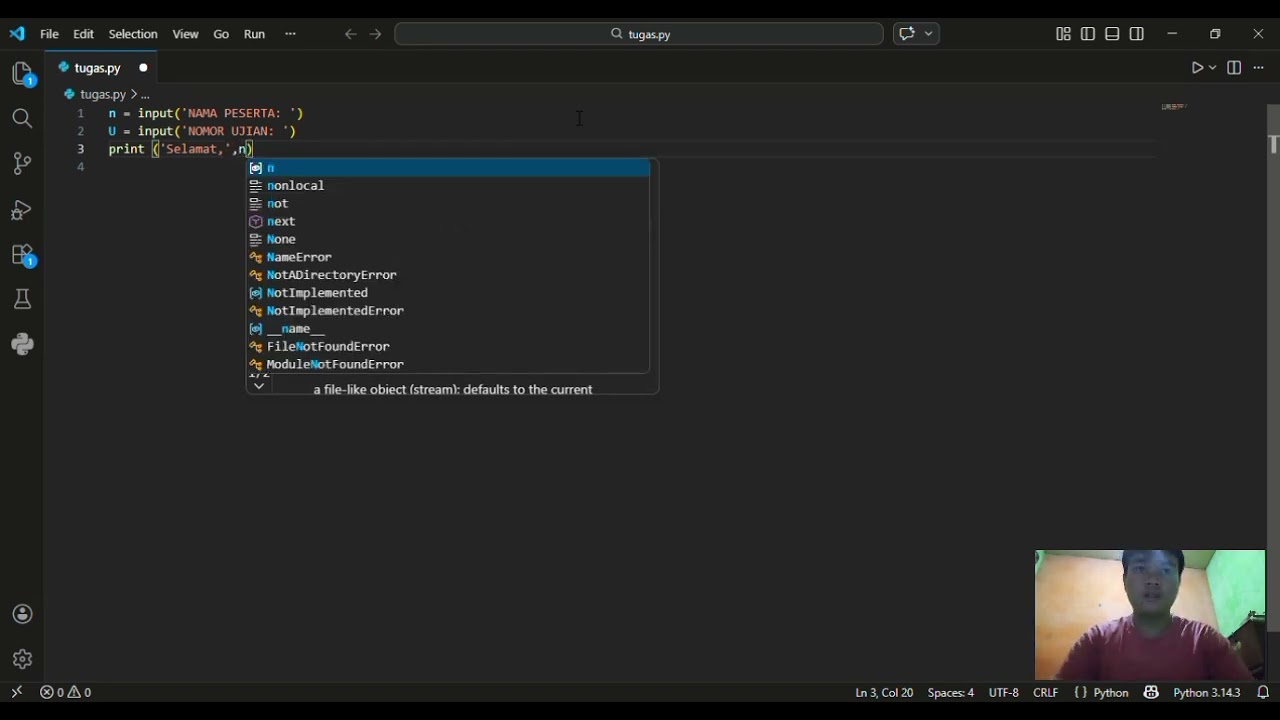Choose the 'None' suggestion
This screenshot has width=1280, height=720.
(448, 240)
